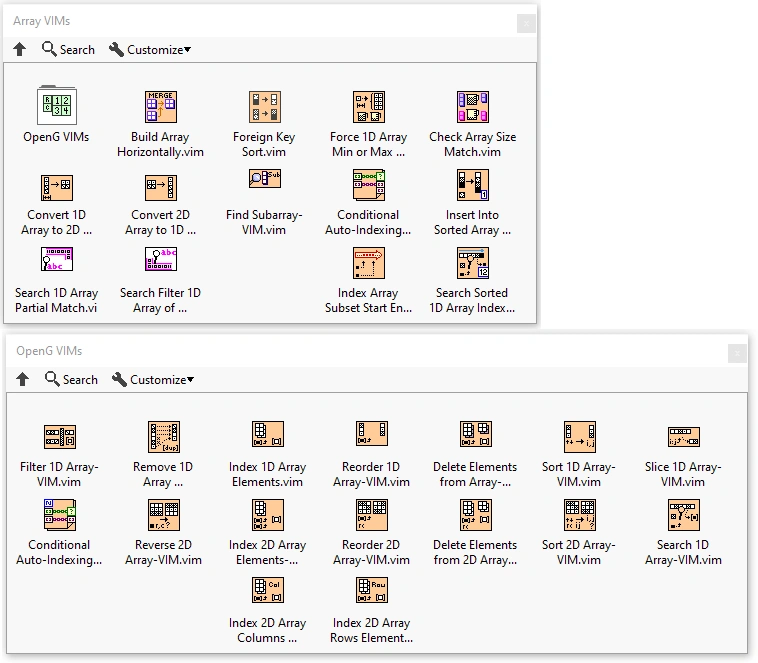Screen dimensions: 758x663
Task: Select Search Sorted 1D Array Index icon
Action: pos(473,263)
